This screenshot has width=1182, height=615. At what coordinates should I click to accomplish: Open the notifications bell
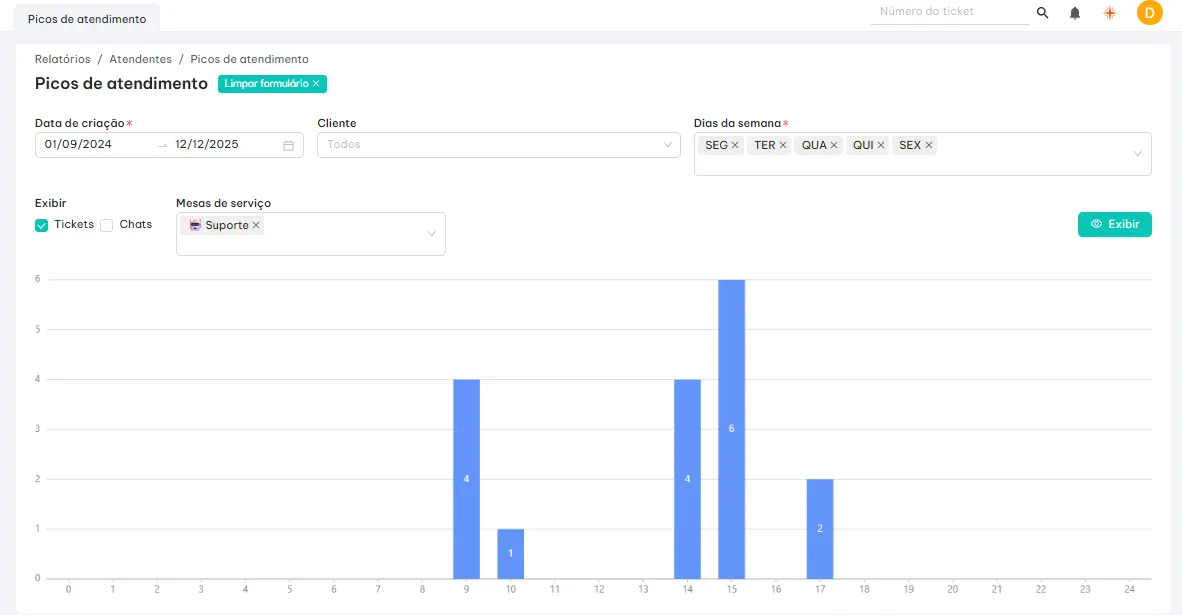1075,13
